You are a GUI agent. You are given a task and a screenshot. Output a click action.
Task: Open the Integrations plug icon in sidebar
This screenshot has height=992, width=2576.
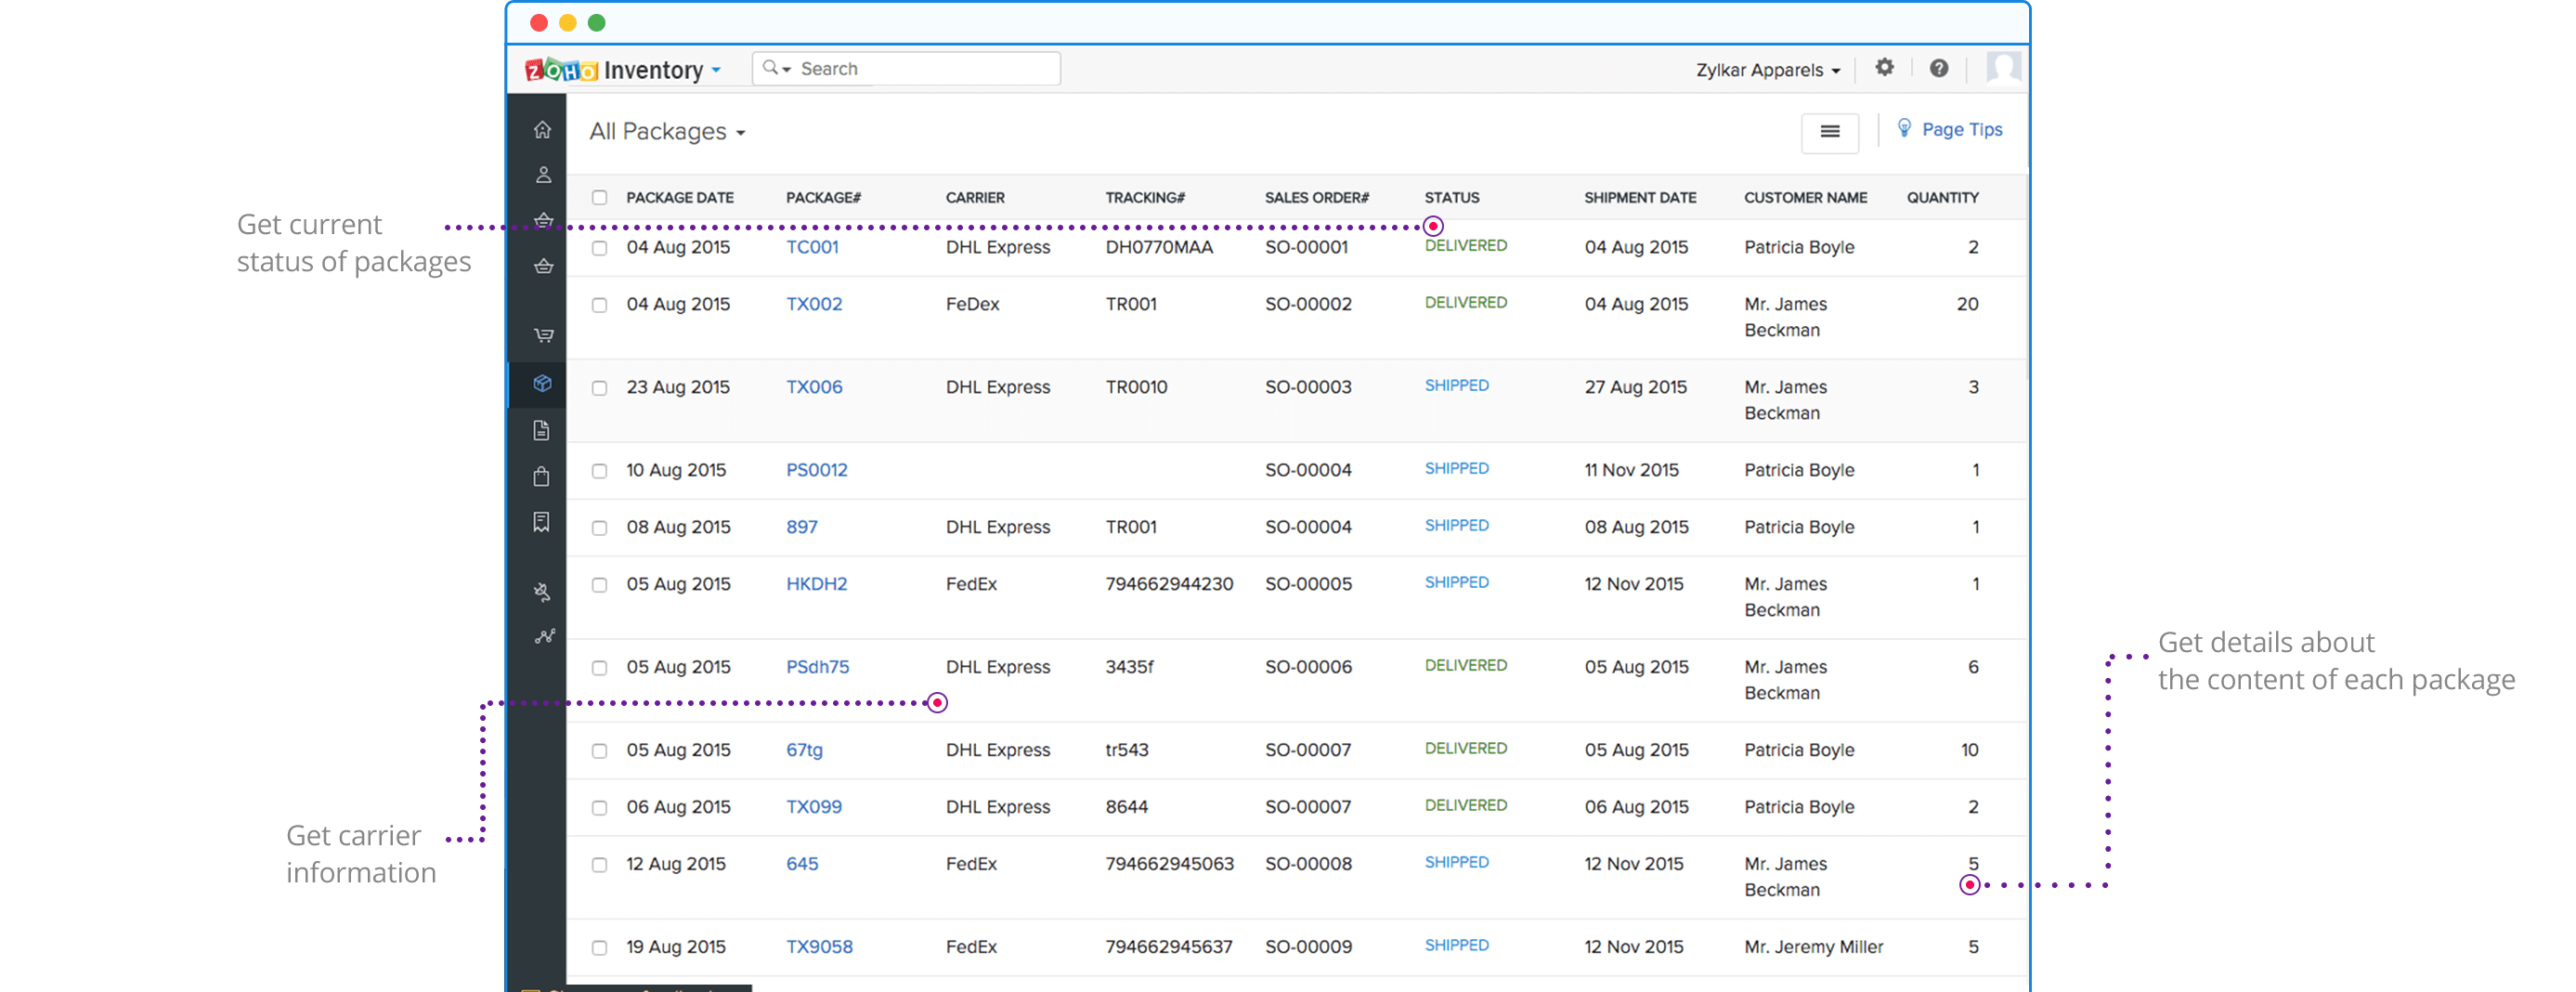542,592
